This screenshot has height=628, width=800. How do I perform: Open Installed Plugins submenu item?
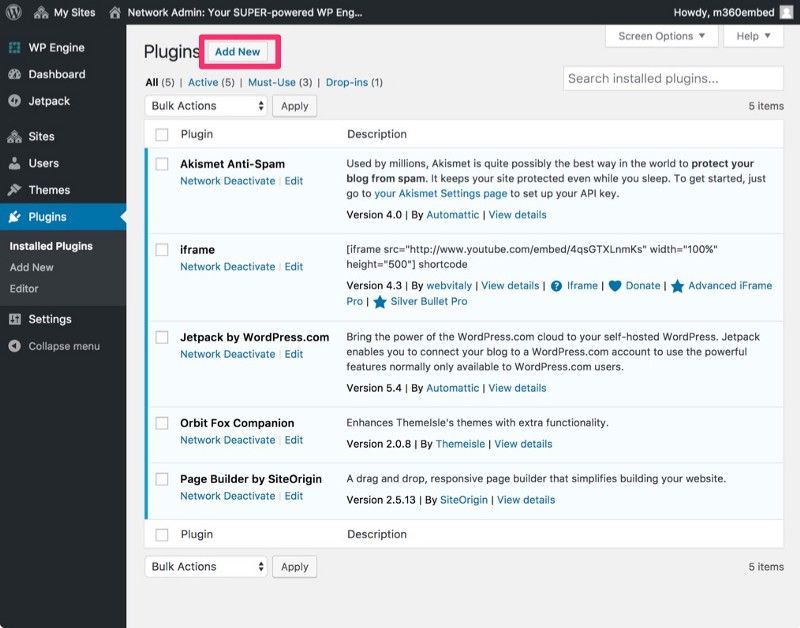(x=51, y=246)
